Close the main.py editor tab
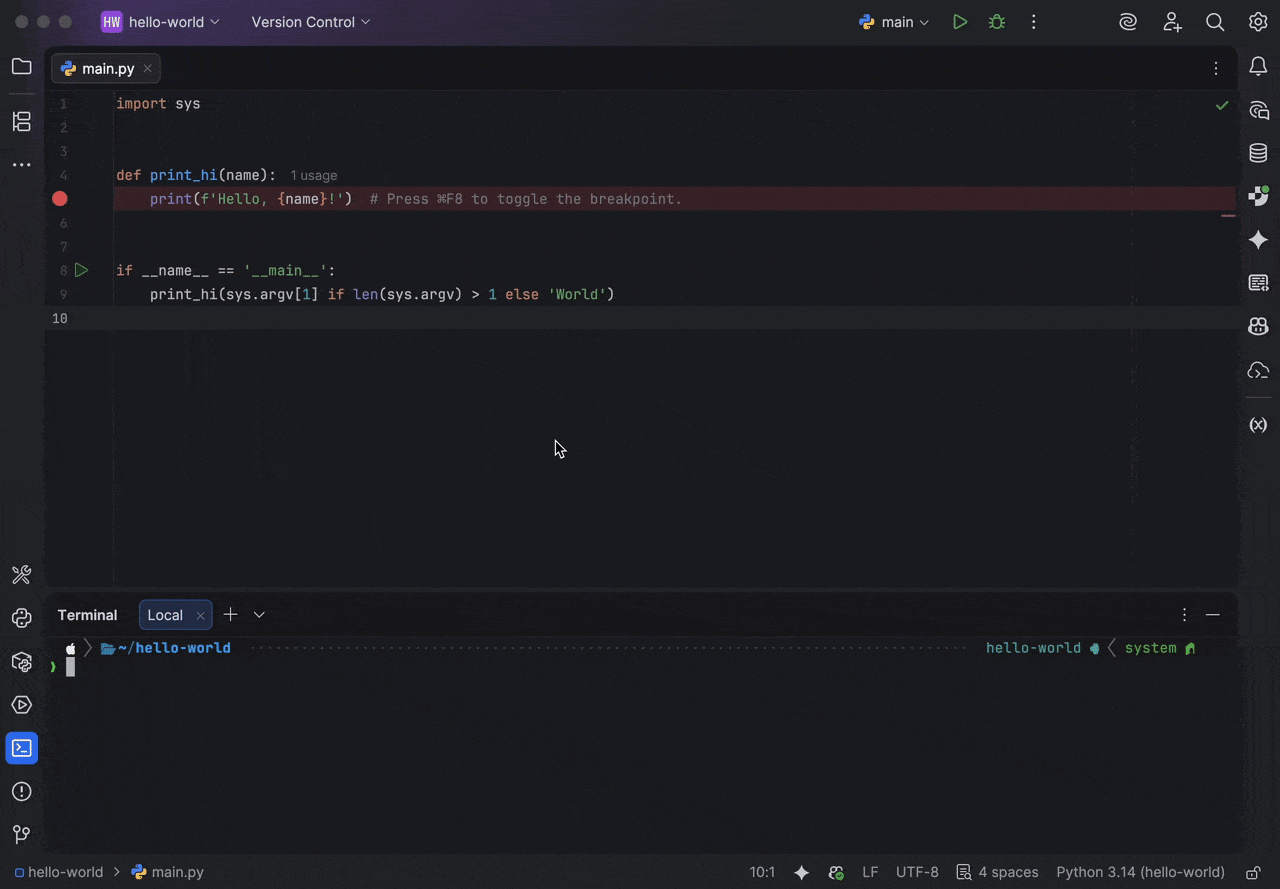 [x=147, y=69]
